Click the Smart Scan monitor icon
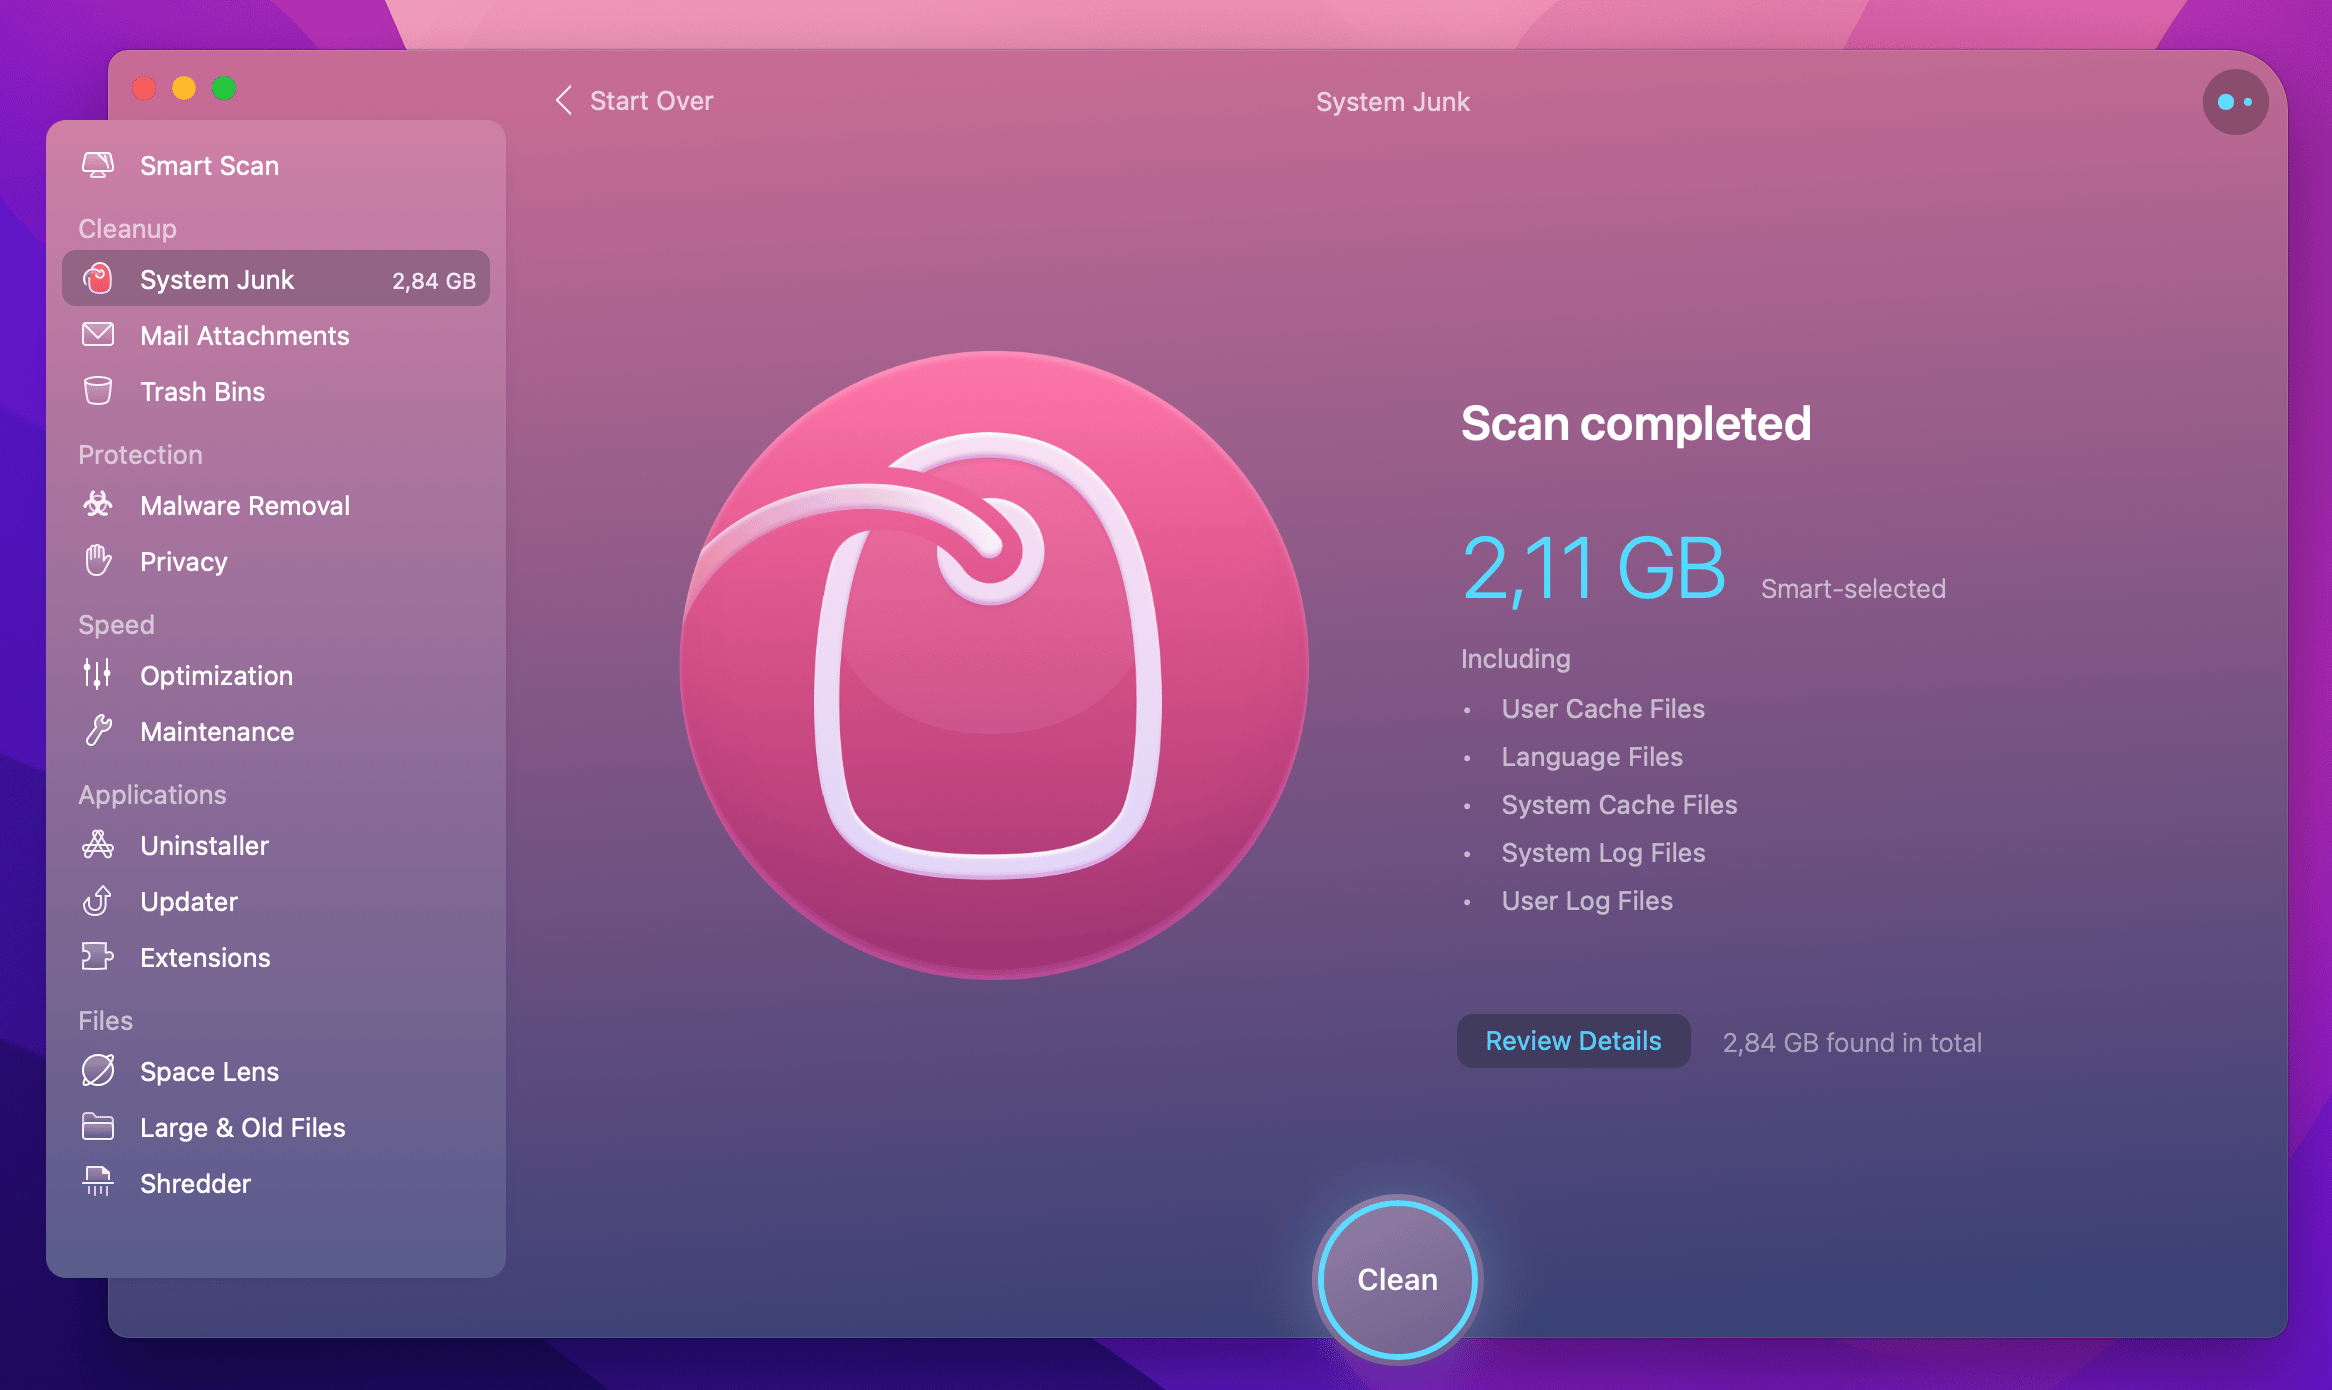2332x1390 pixels. (x=97, y=165)
